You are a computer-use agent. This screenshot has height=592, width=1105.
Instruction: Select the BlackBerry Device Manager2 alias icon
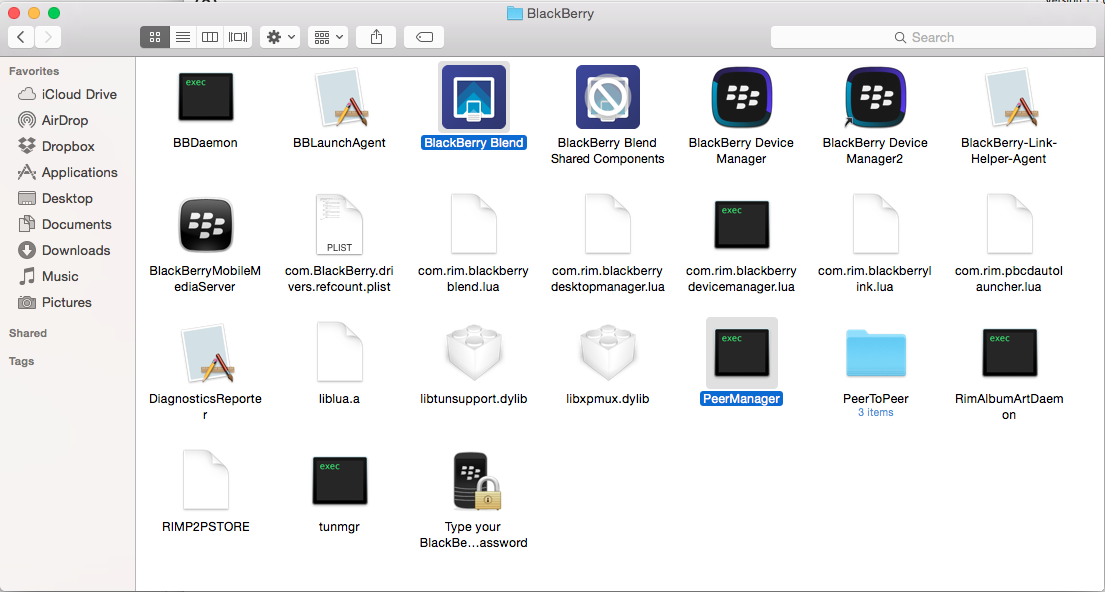click(875, 97)
